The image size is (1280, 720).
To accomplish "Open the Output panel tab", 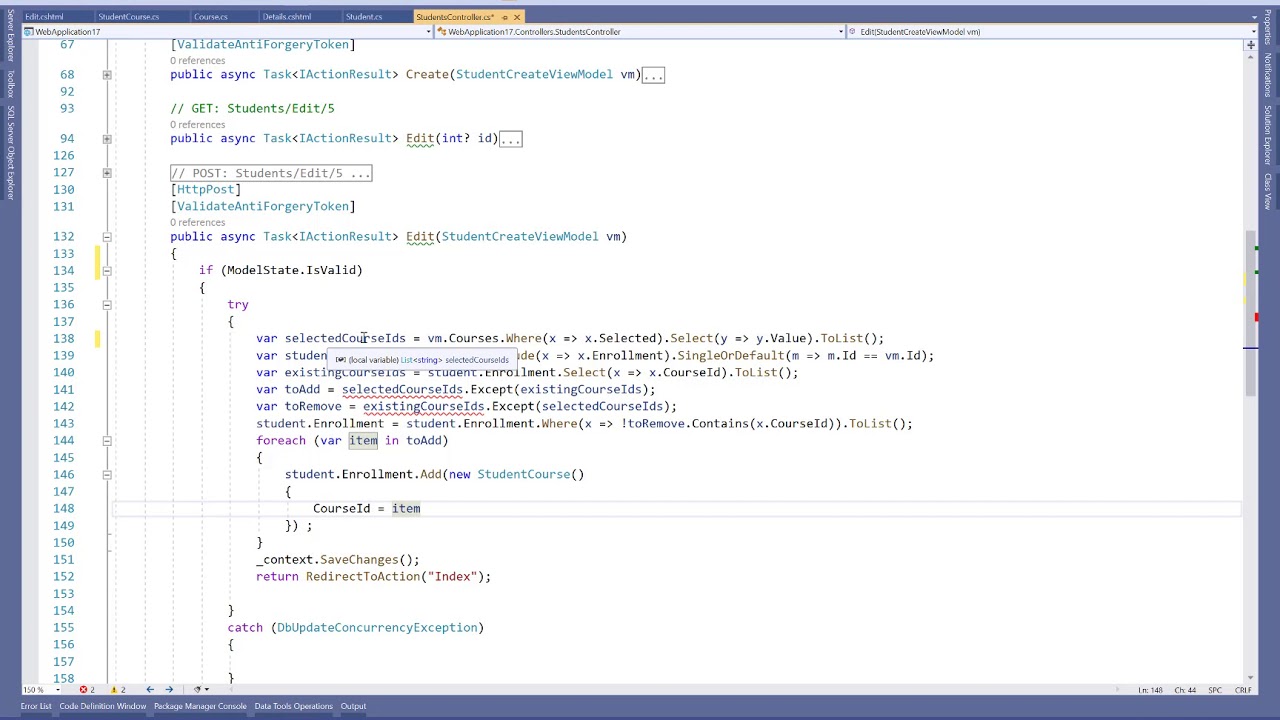I will [353, 706].
